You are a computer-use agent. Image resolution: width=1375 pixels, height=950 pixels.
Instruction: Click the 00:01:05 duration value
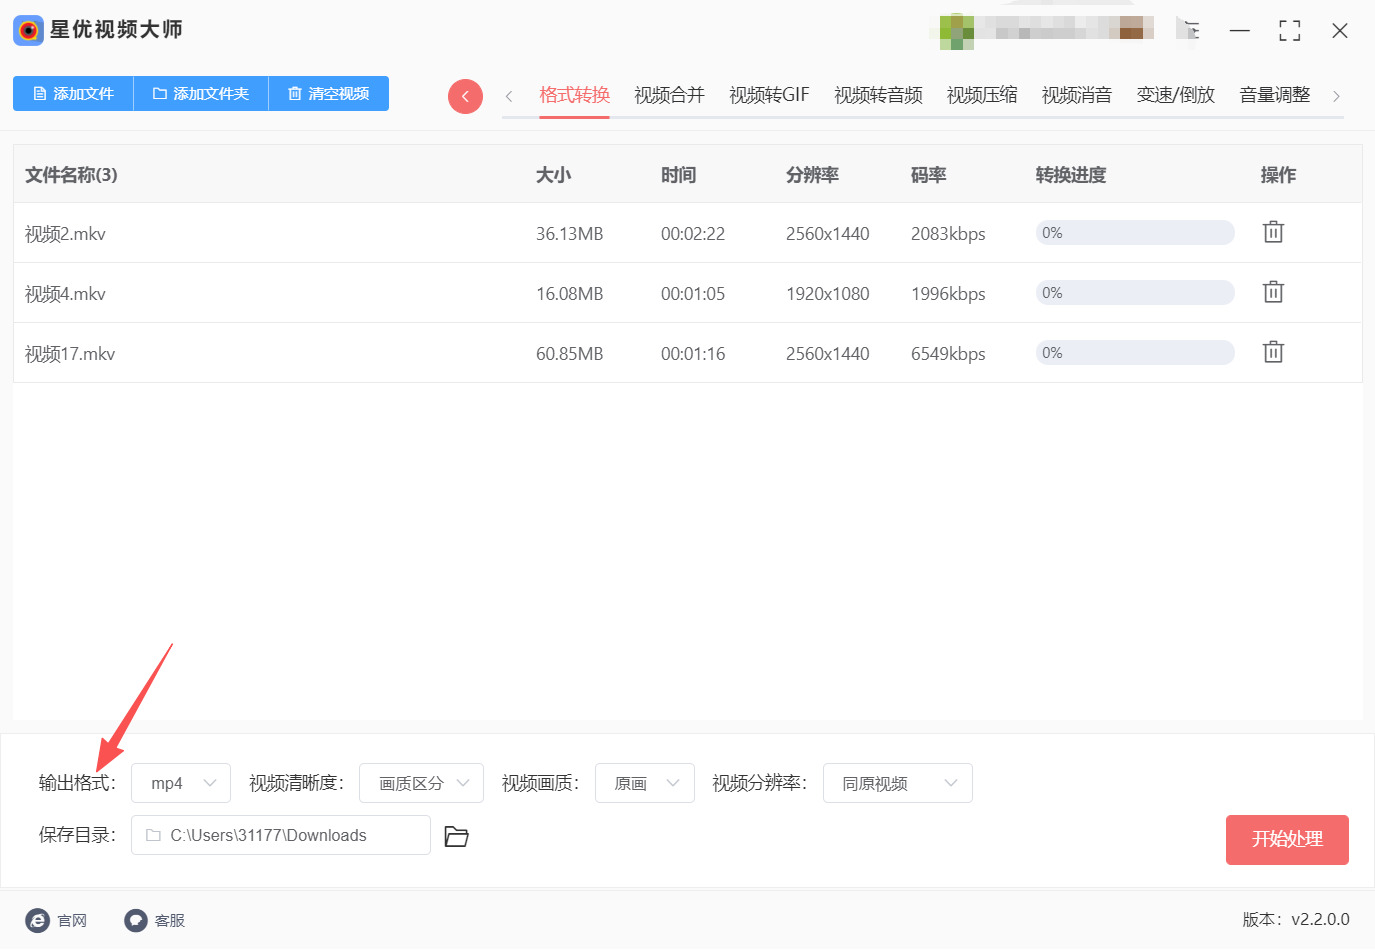point(693,294)
